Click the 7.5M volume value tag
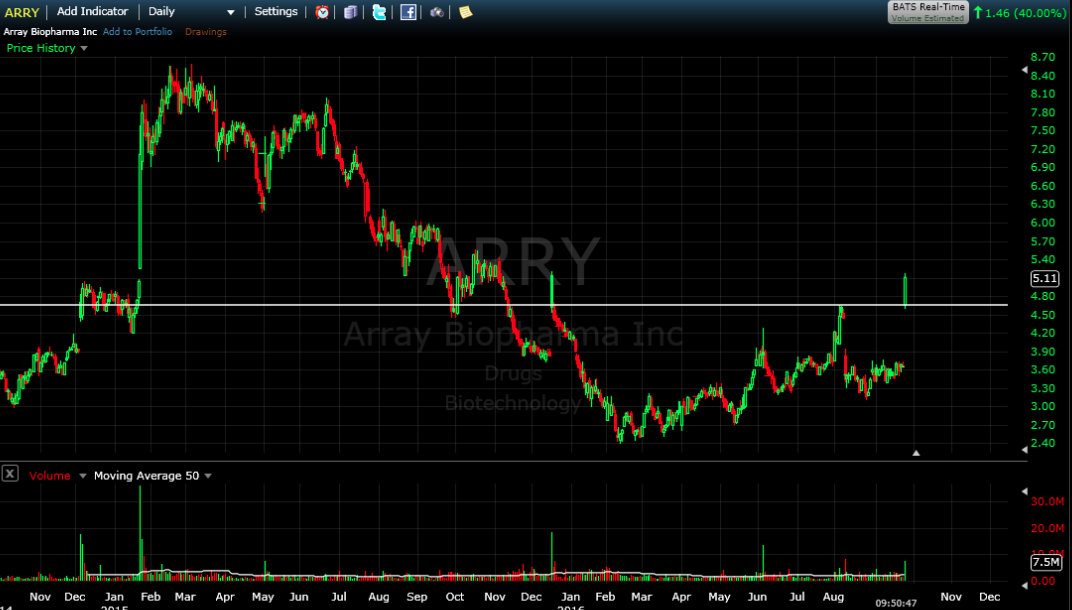 [x=1046, y=562]
